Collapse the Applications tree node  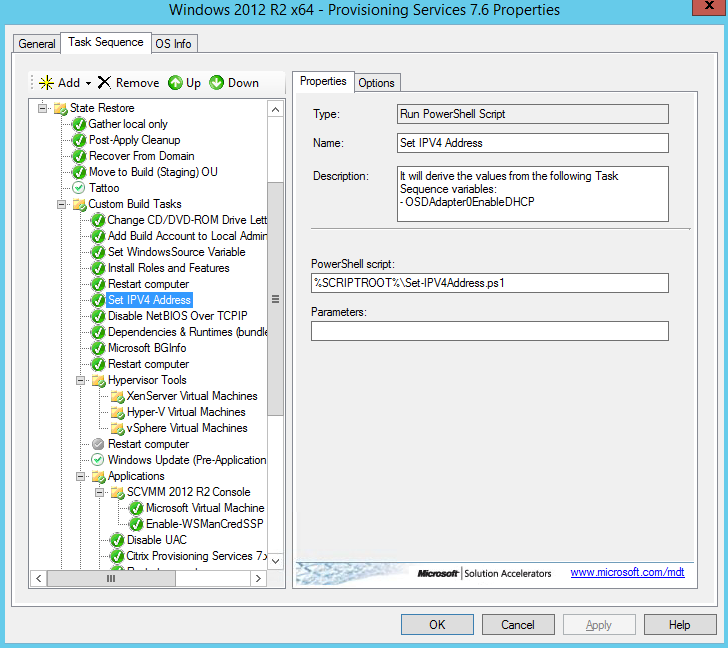pyautogui.click(x=80, y=476)
